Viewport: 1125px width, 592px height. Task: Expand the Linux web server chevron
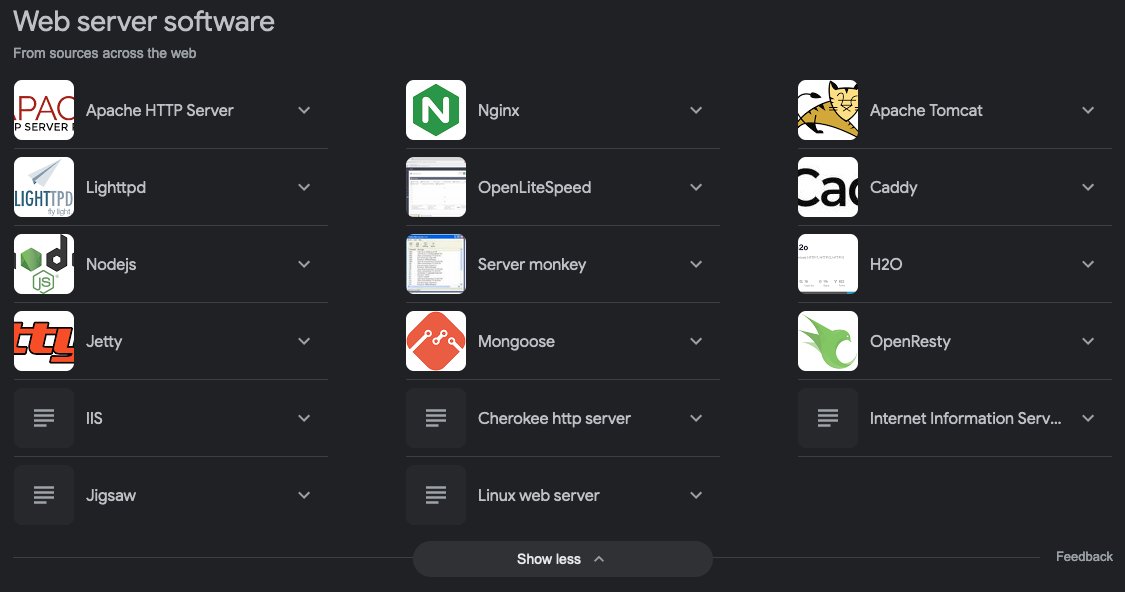point(696,495)
